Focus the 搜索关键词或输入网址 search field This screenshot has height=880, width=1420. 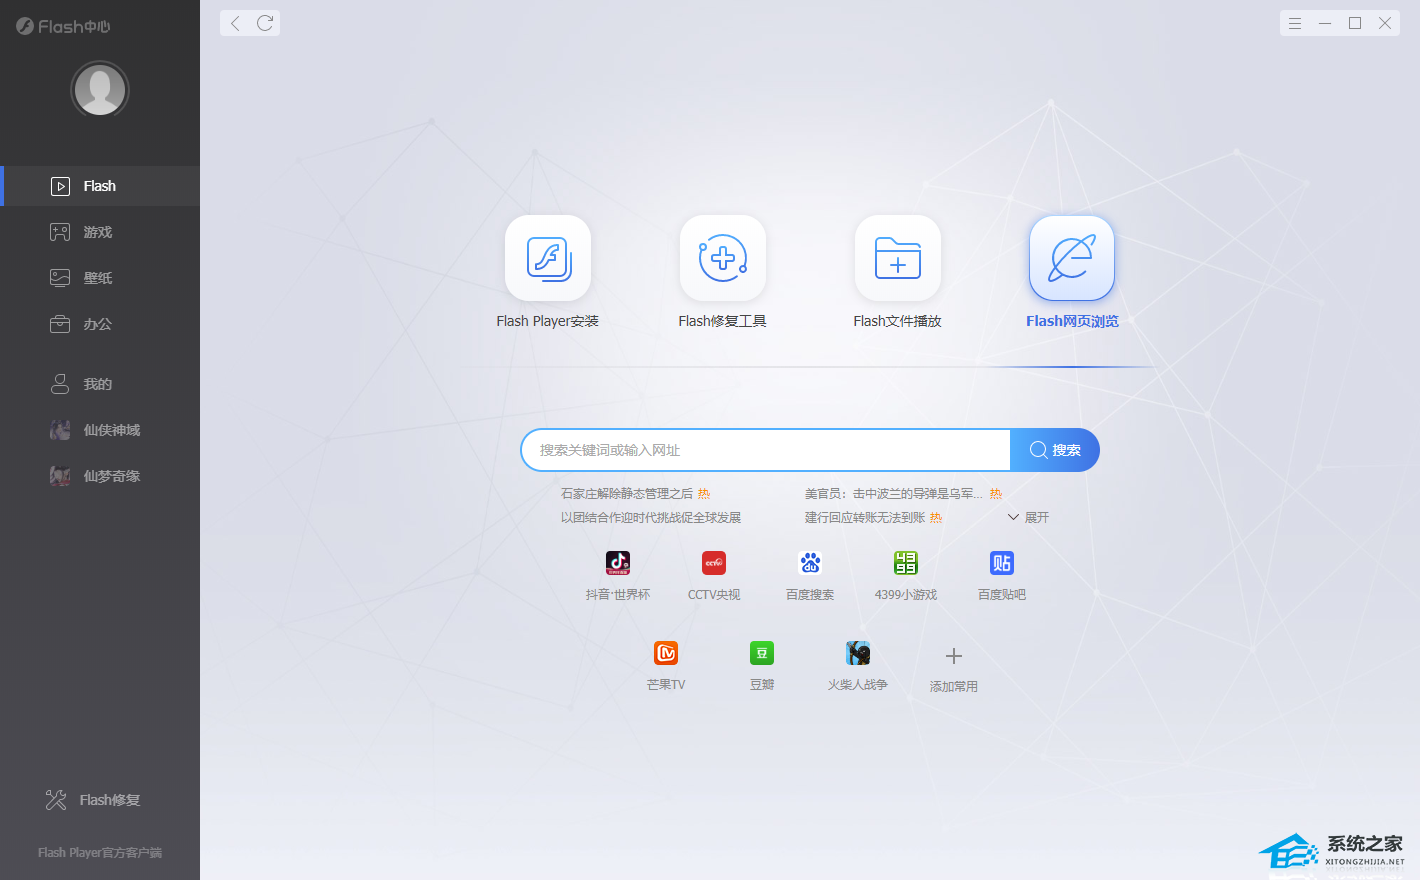click(x=766, y=450)
